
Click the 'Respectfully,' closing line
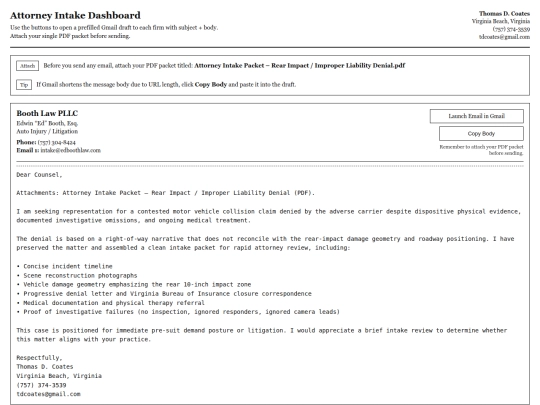click(39, 357)
